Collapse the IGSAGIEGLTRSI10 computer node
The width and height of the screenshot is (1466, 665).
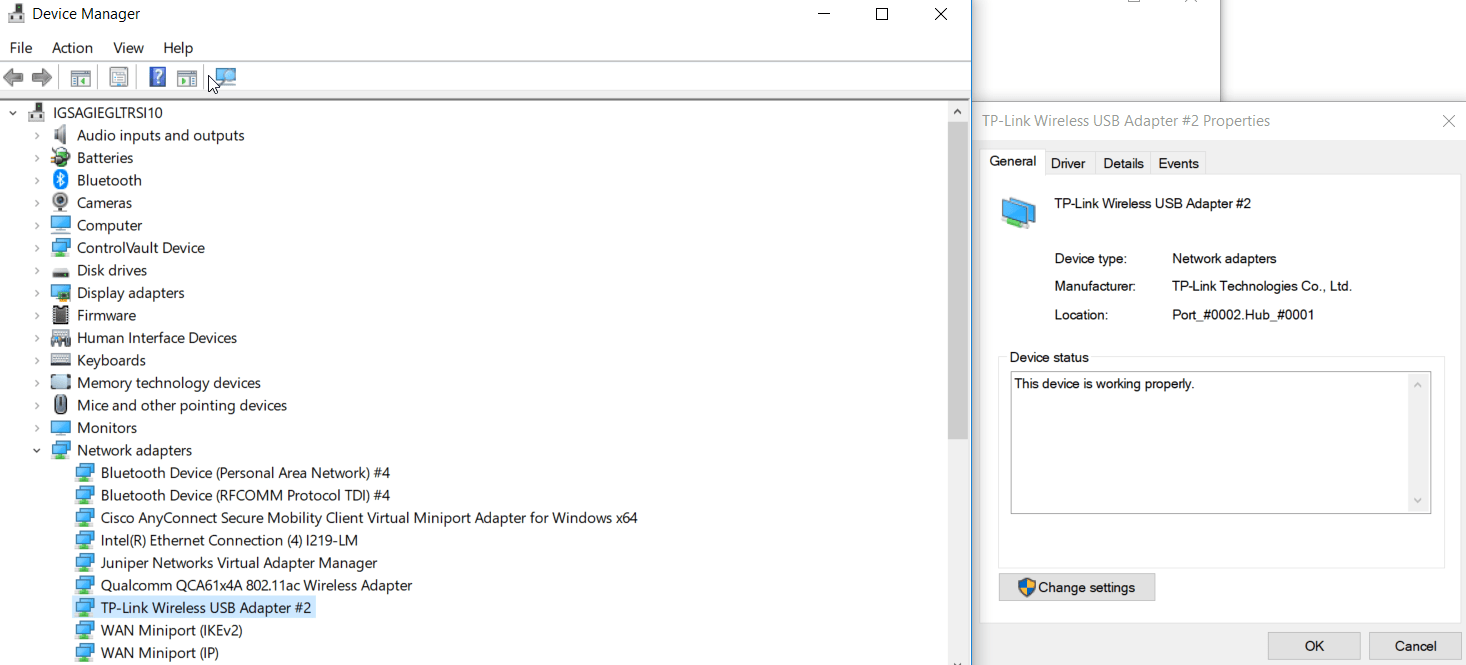point(12,112)
